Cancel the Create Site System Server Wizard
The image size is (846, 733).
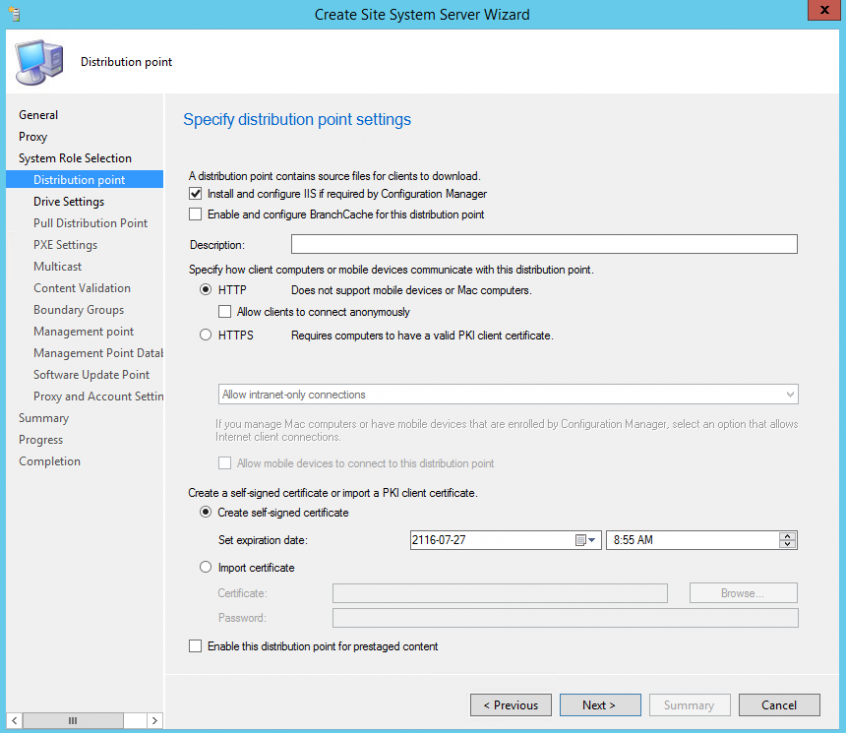[x=779, y=704]
